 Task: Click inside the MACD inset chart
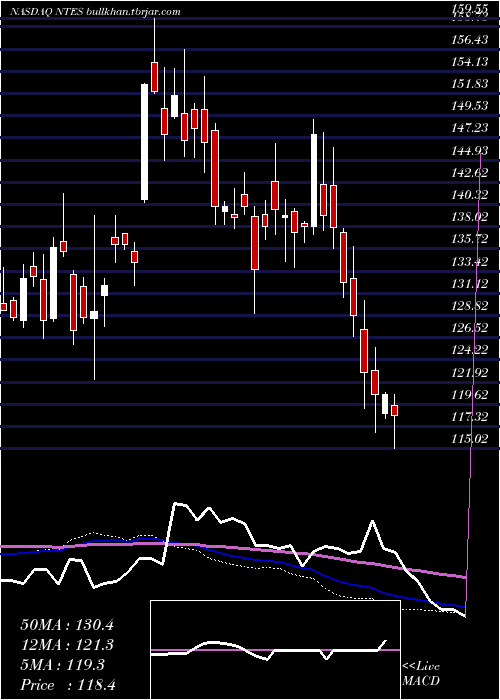coord(275,650)
